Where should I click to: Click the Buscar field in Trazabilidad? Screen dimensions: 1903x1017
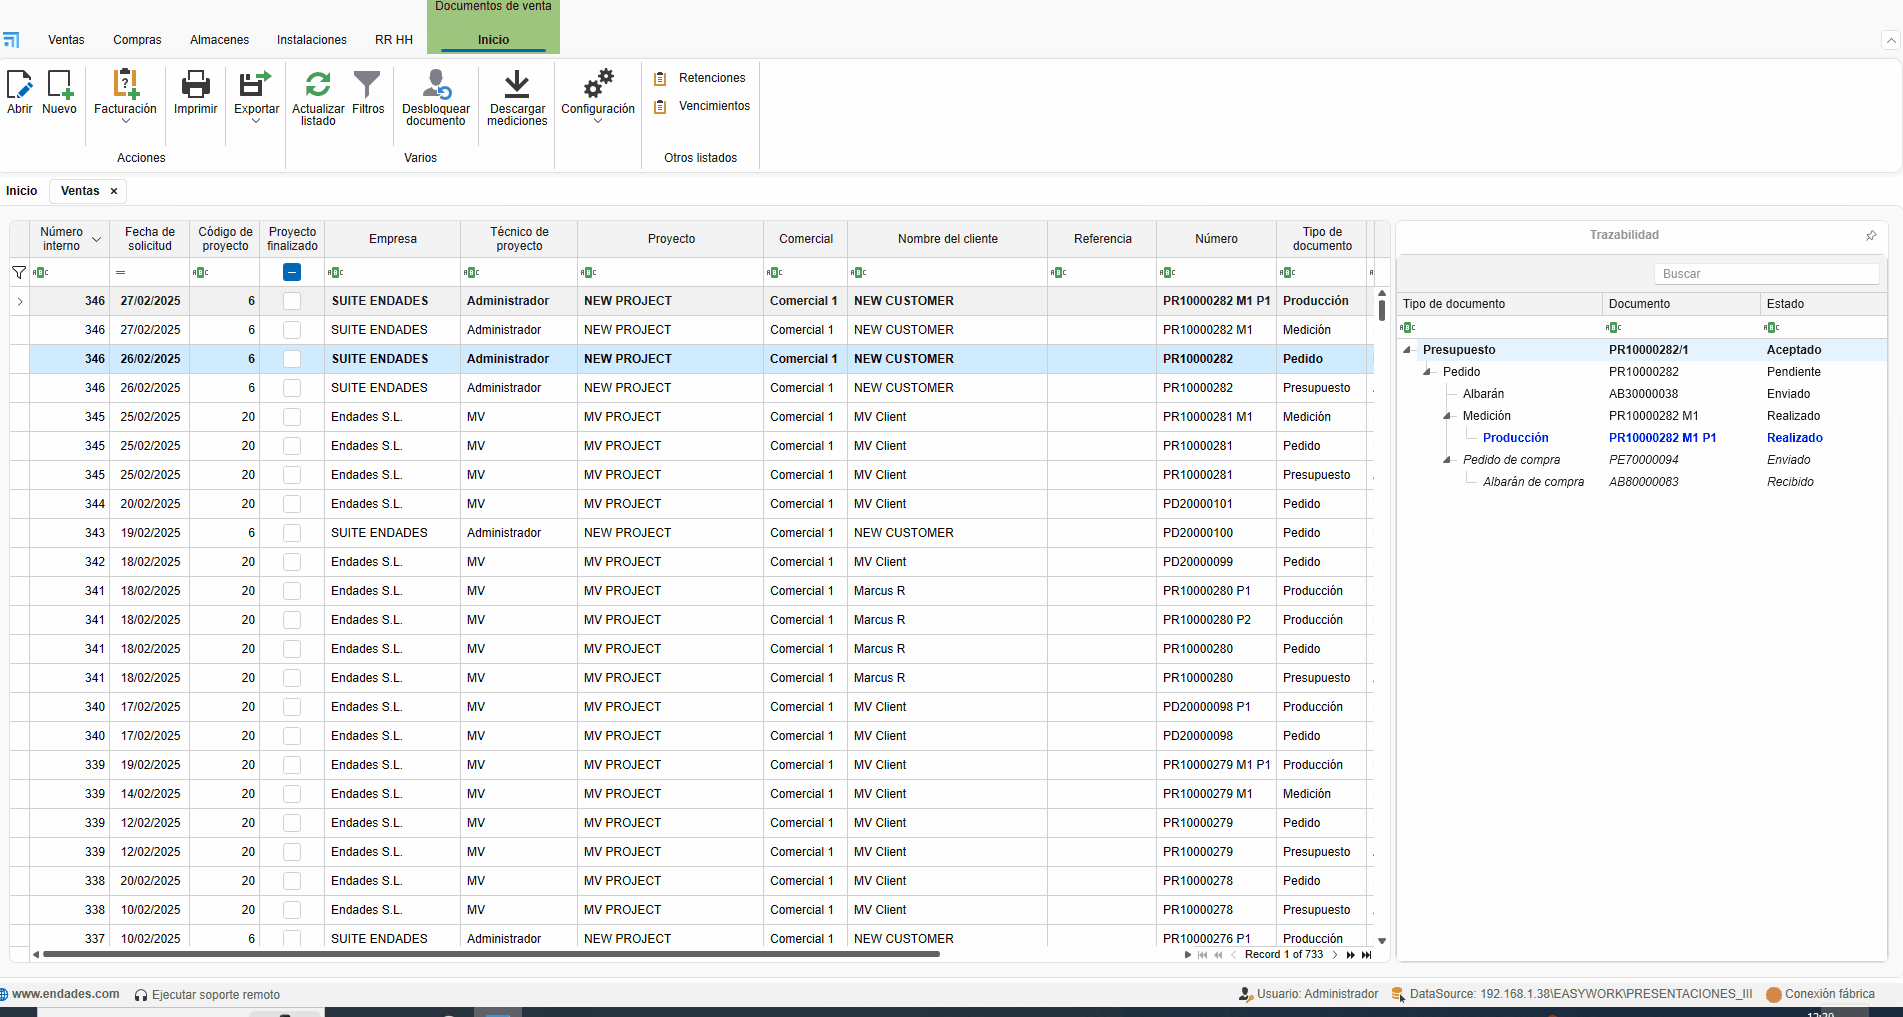(x=1766, y=274)
